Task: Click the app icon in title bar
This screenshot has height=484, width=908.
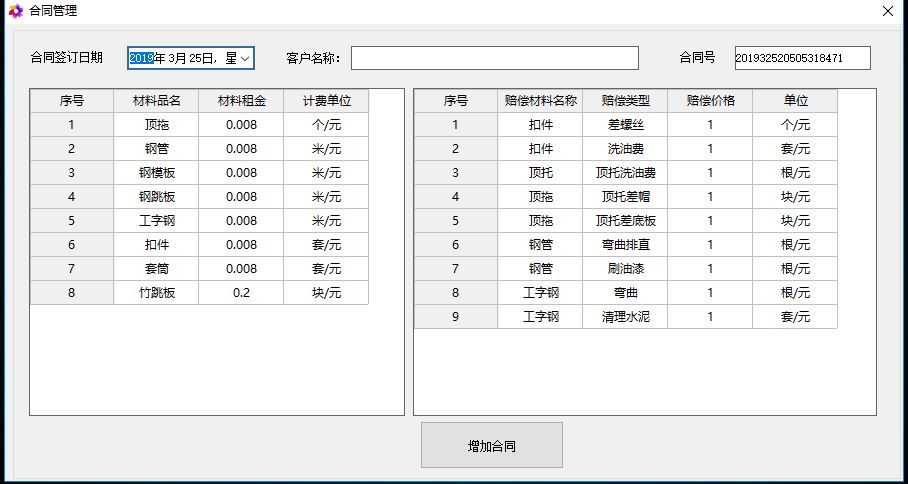Action: point(15,11)
